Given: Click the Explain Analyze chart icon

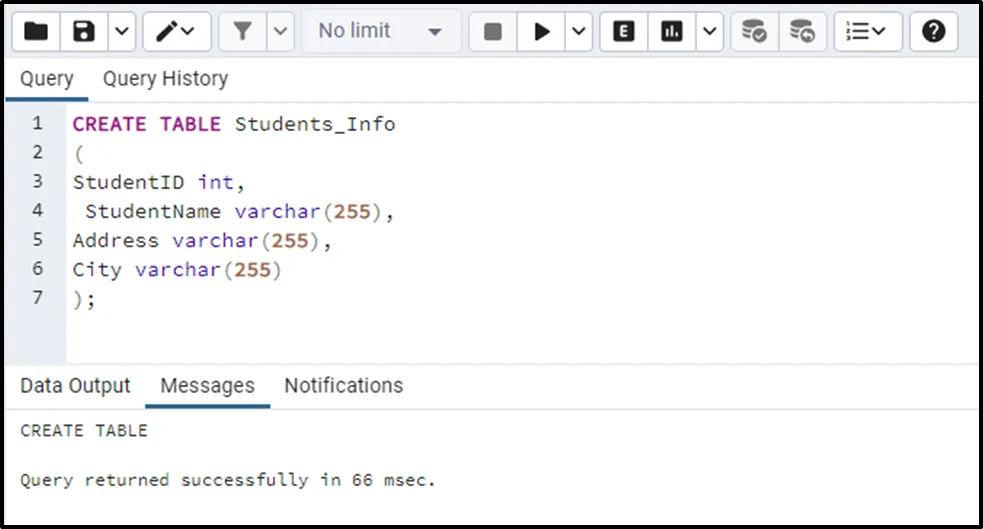Looking at the screenshot, I should point(672,32).
